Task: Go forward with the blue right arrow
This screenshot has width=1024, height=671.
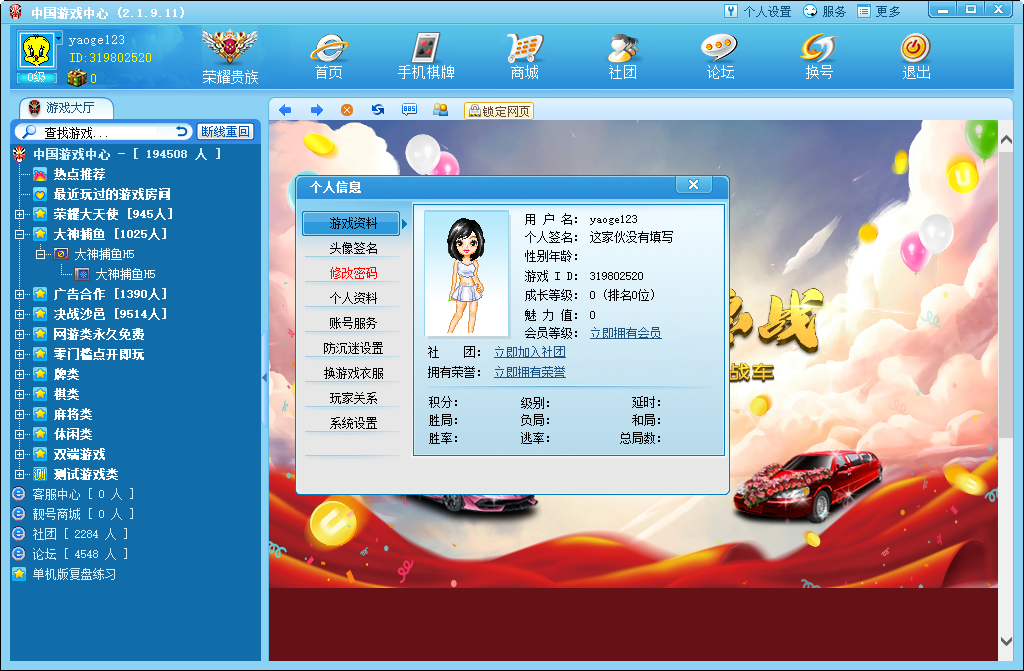Action: point(317,110)
